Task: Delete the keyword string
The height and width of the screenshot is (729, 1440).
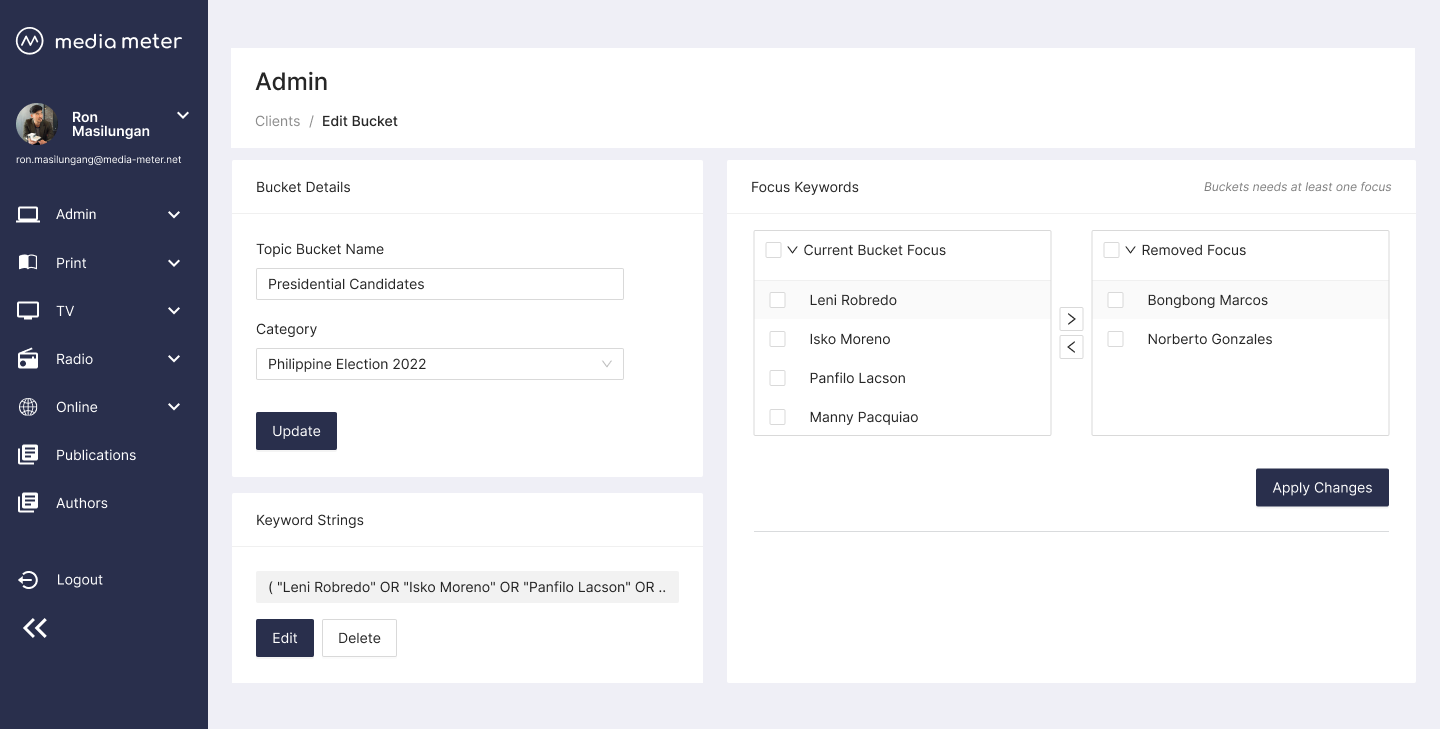Action: (359, 638)
